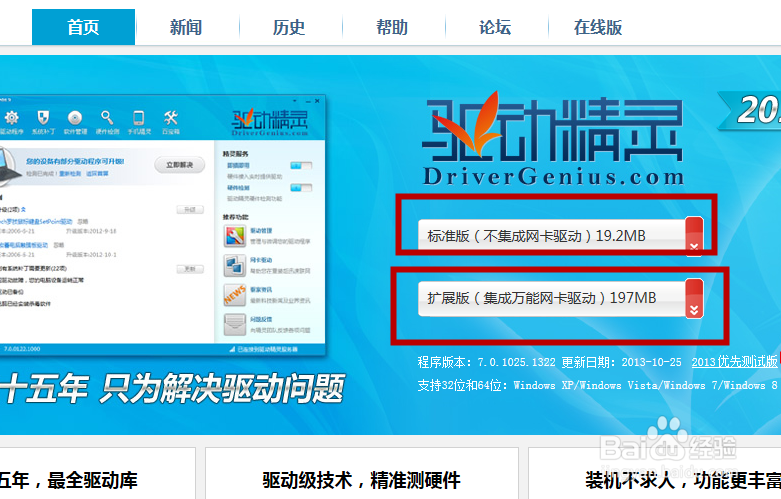Click small 驱动精灵 logo inside app preview

pyautogui.click(x=270, y=122)
